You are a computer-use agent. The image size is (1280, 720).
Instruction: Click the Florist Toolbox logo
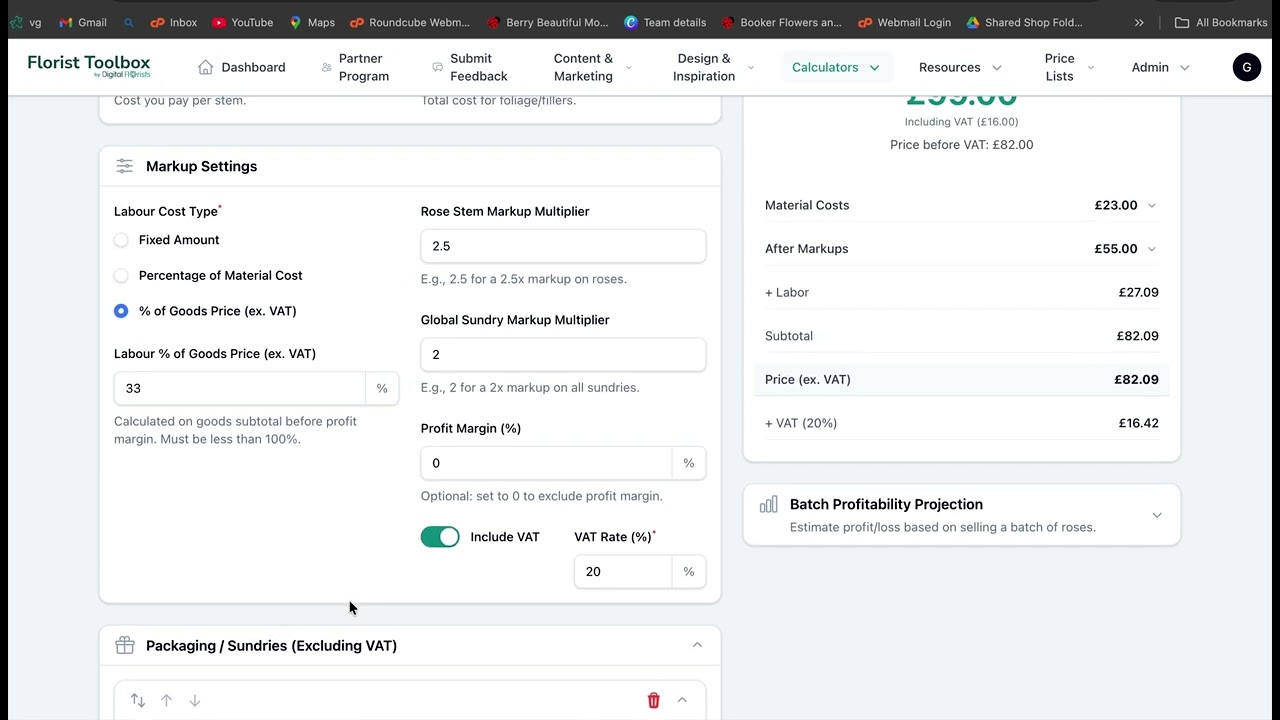89,67
